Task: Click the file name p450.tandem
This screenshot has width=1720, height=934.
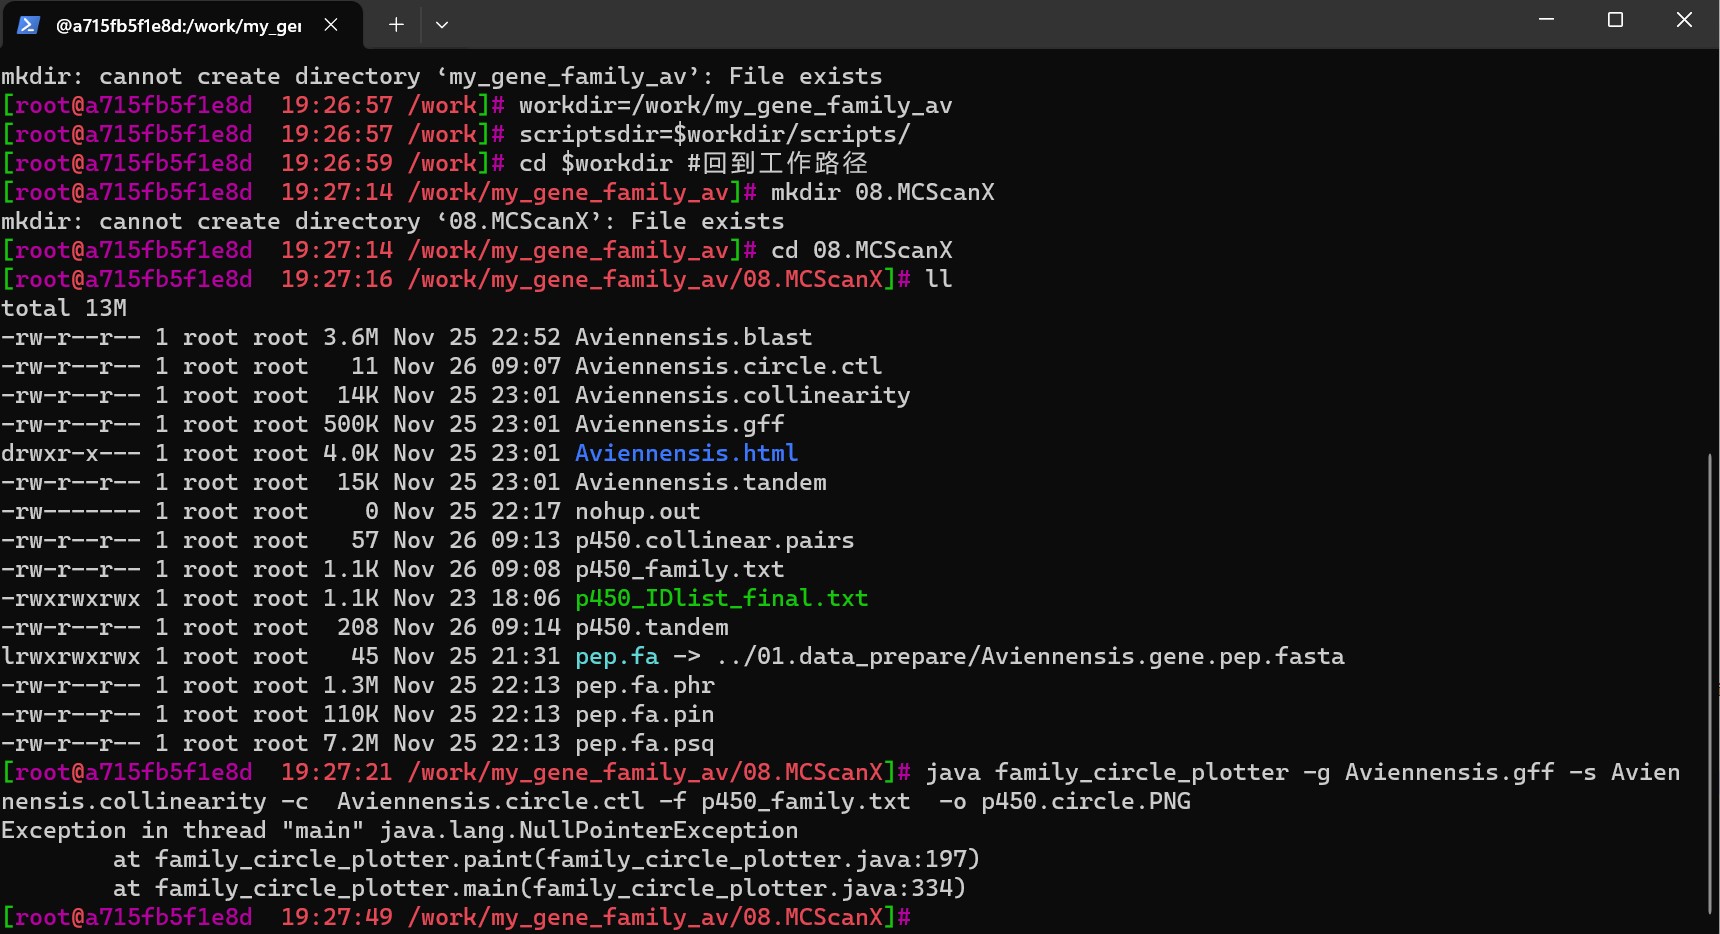Action: coord(651,627)
